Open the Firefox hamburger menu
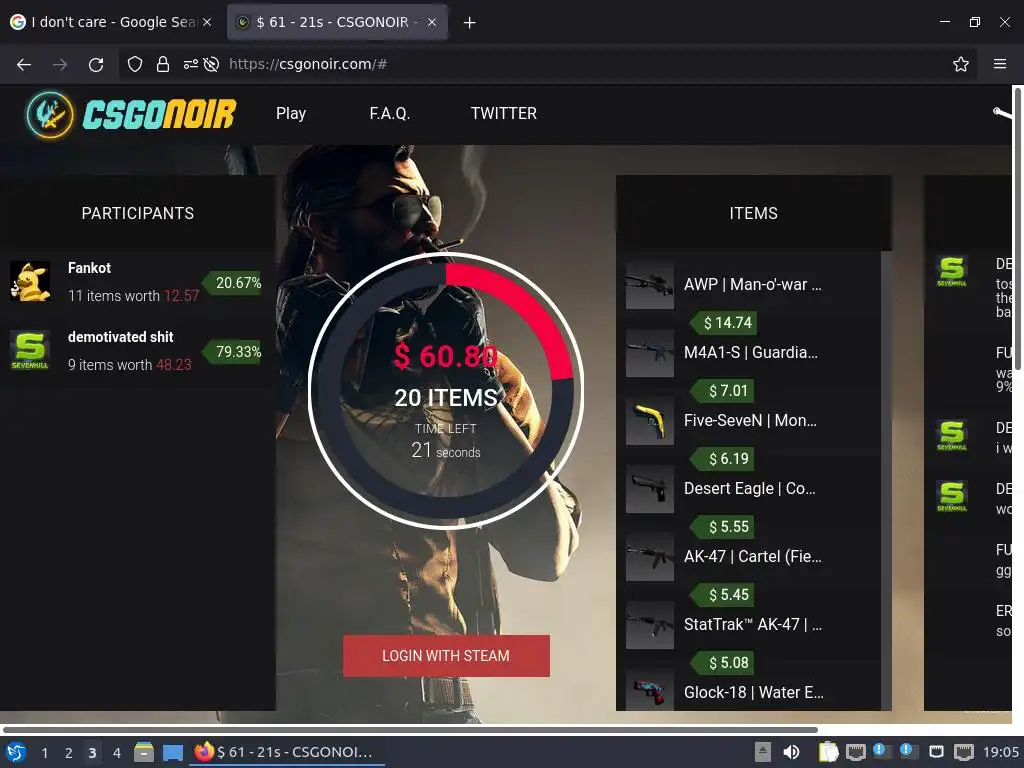Screen dimensions: 1024x768 click(x=1000, y=64)
